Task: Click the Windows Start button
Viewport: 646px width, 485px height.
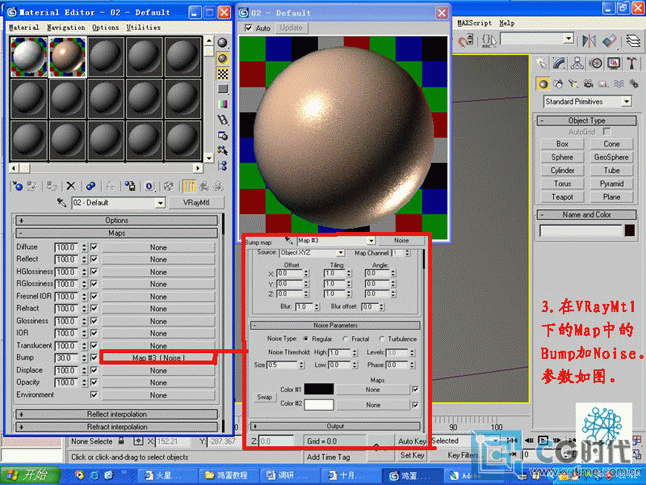Action: tap(30, 475)
